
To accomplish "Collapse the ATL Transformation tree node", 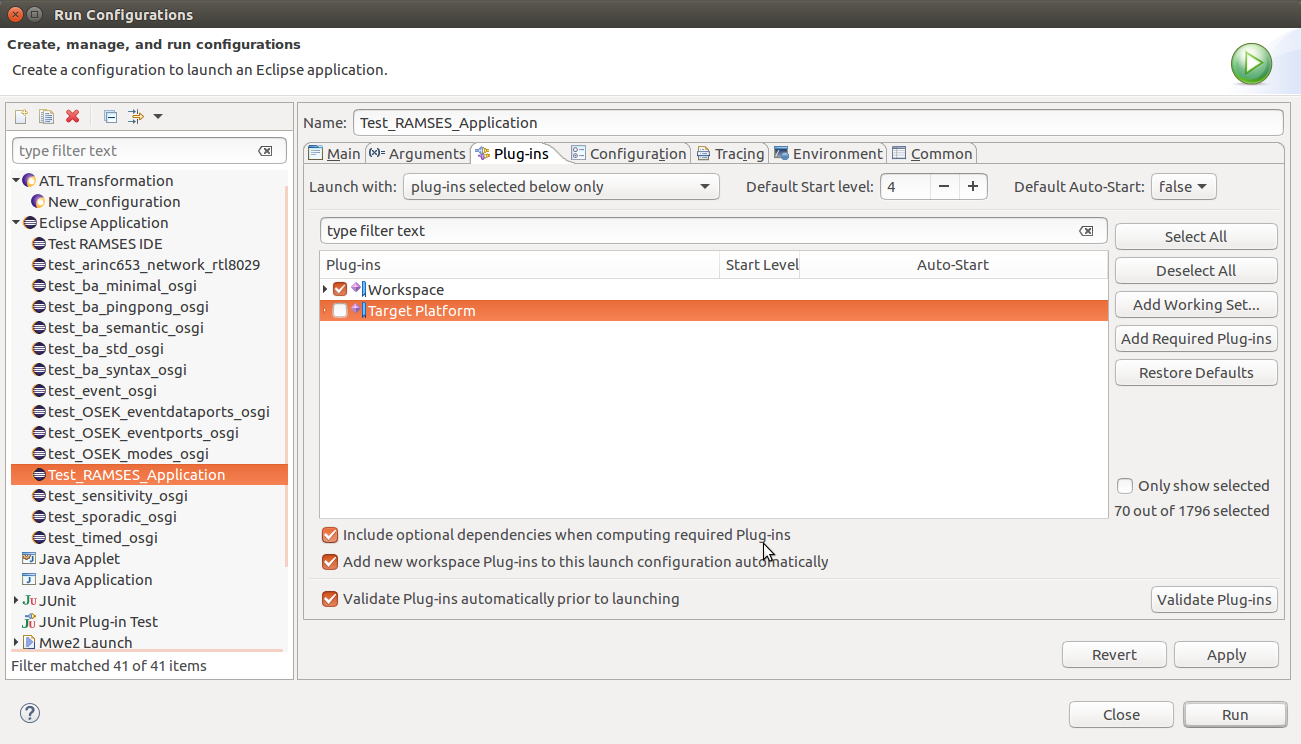I will point(16,181).
